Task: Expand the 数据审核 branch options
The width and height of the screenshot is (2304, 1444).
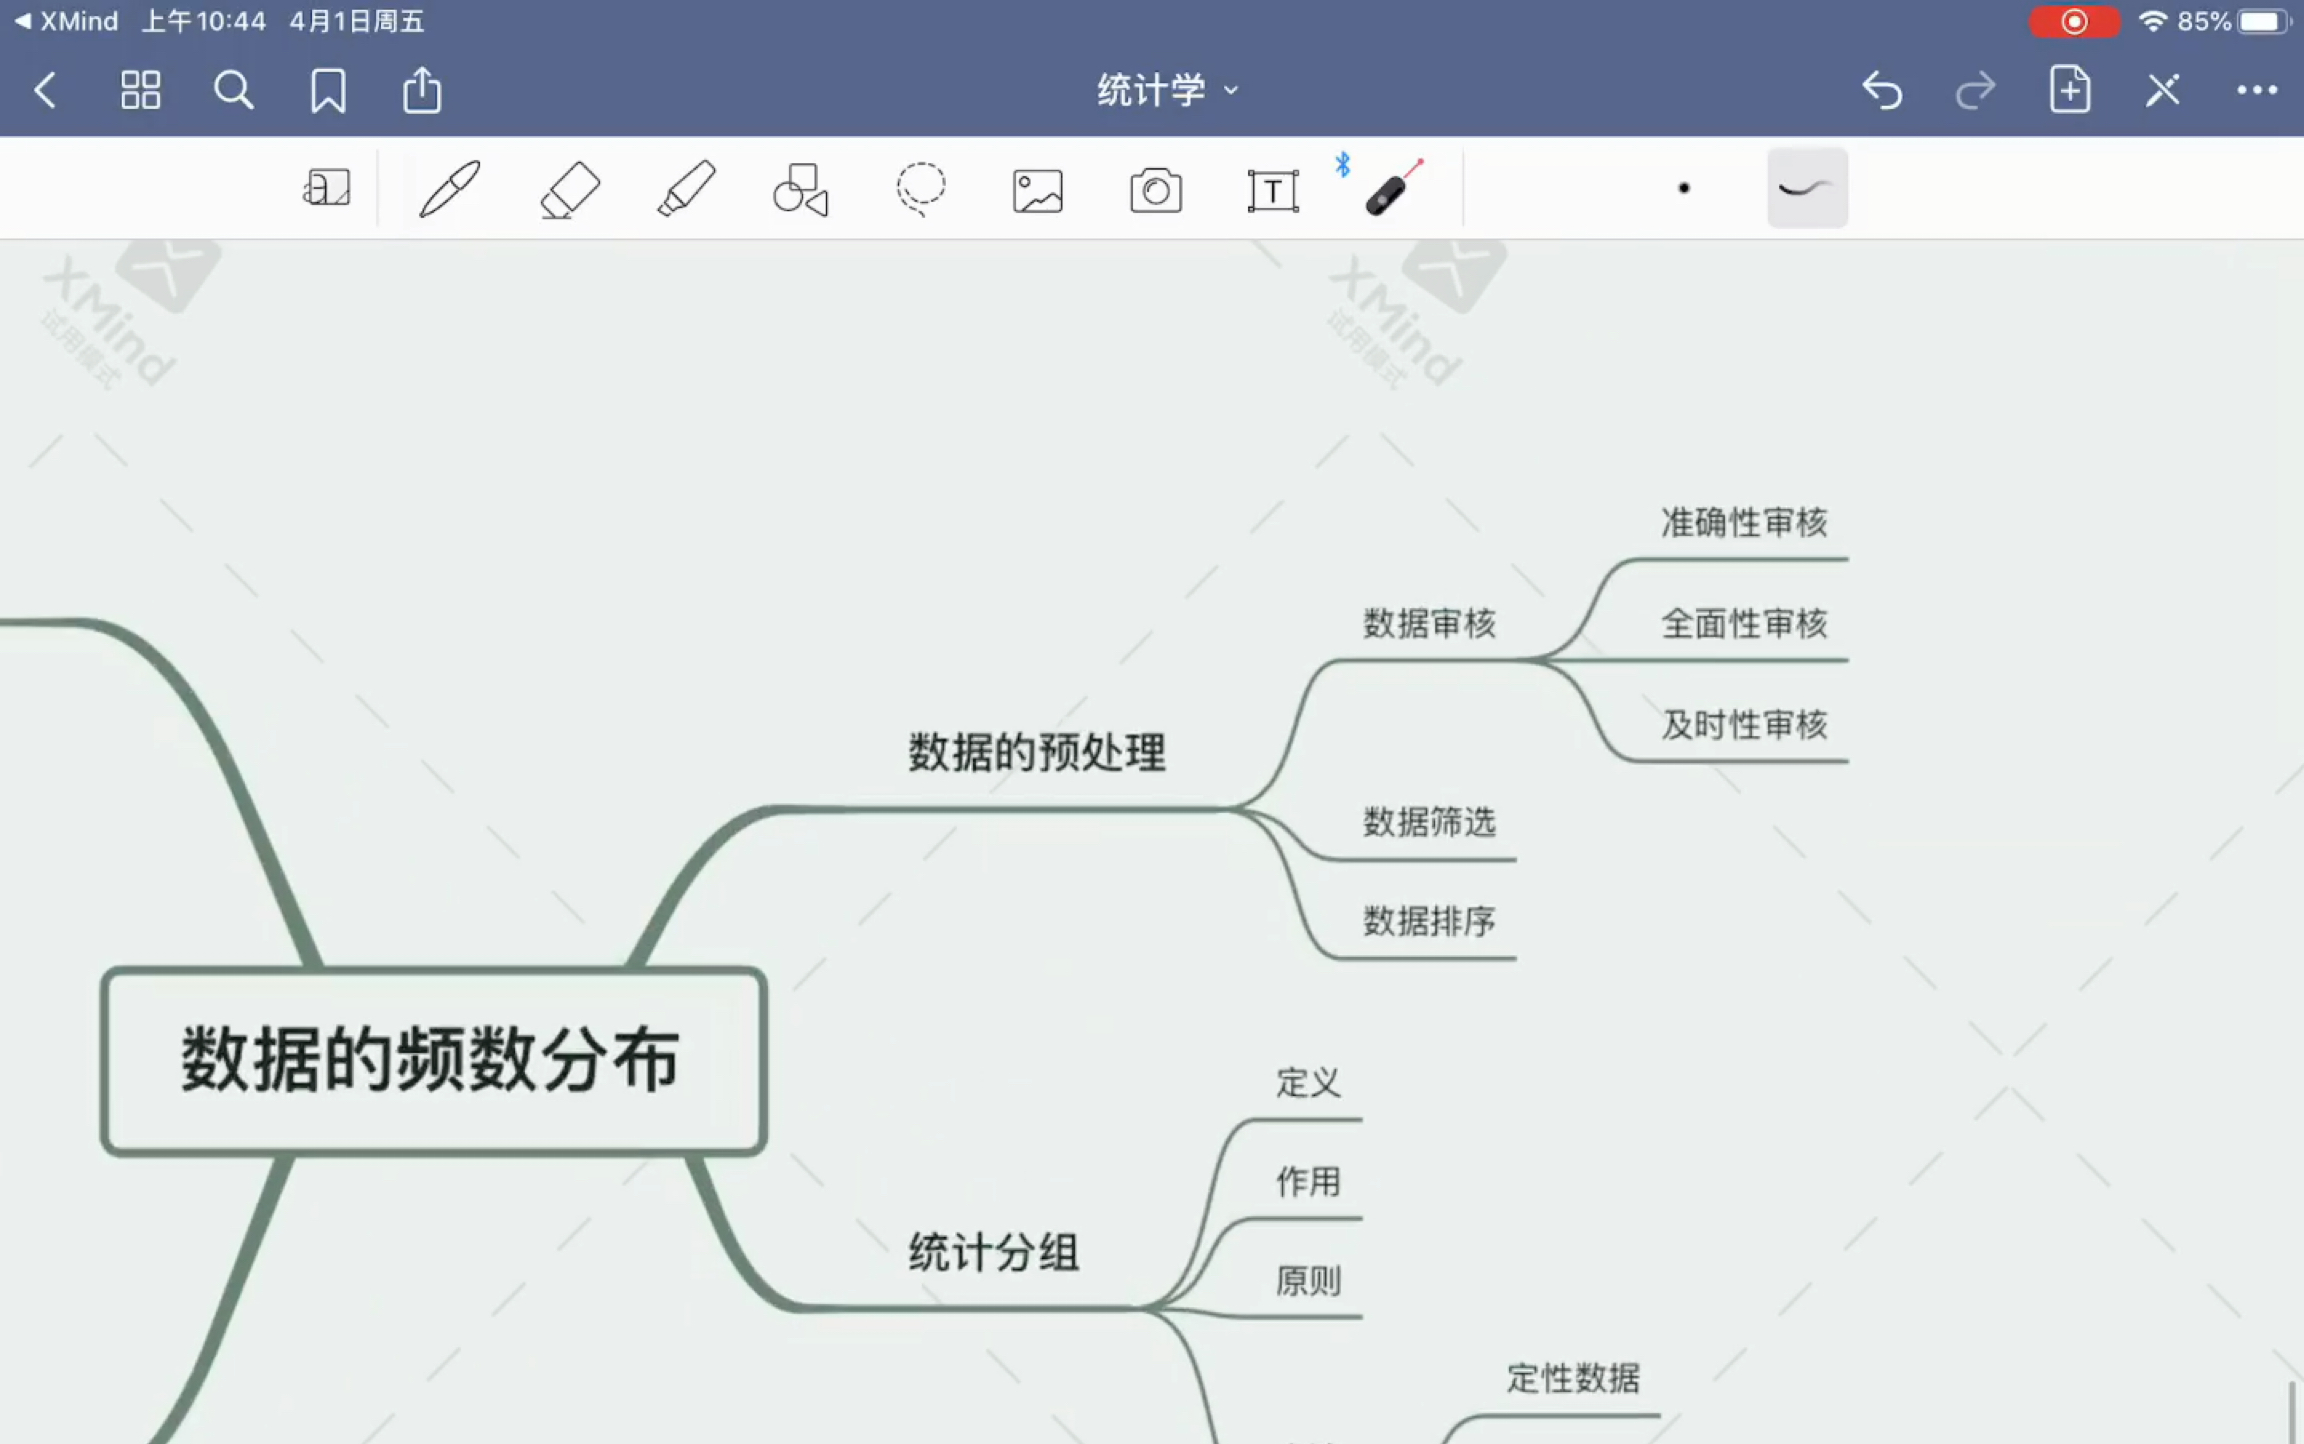Action: (x=1428, y=622)
